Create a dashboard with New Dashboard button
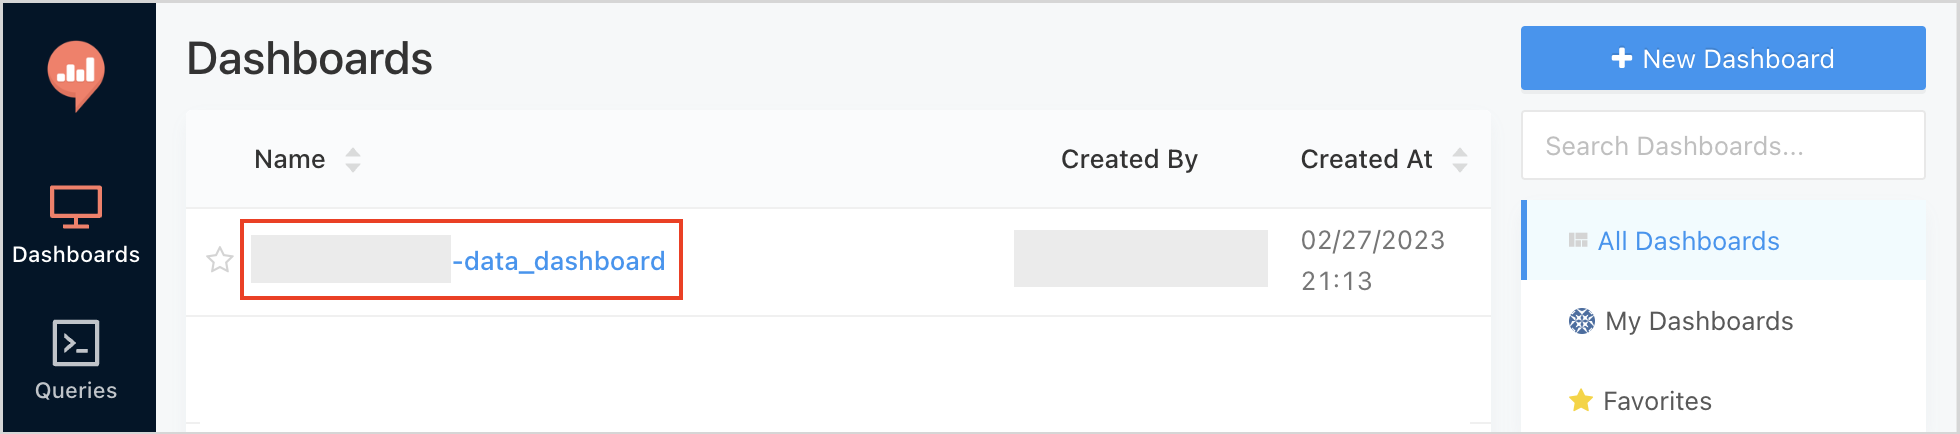The height and width of the screenshot is (434, 1960). (1723, 59)
